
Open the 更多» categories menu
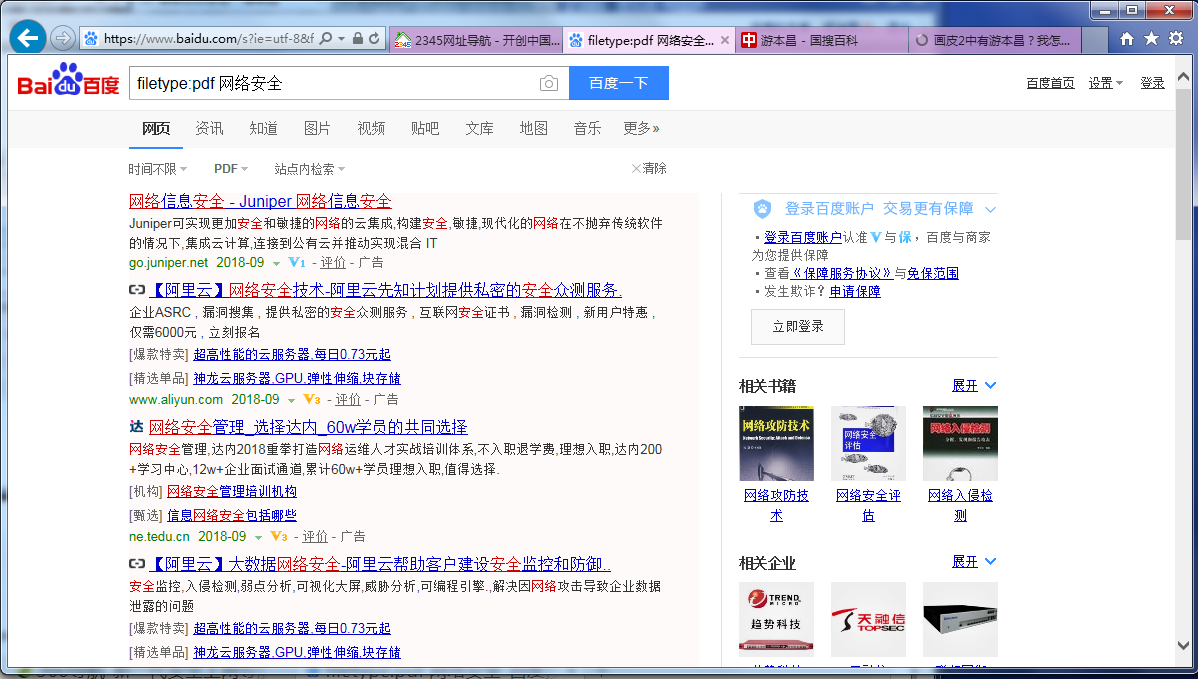pyautogui.click(x=641, y=128)
